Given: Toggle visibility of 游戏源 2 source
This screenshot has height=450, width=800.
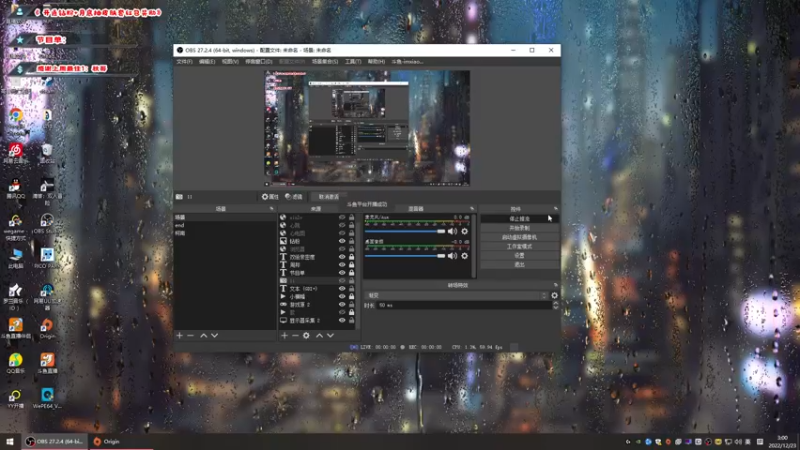Looking at the screenshot, I should 342,305.
